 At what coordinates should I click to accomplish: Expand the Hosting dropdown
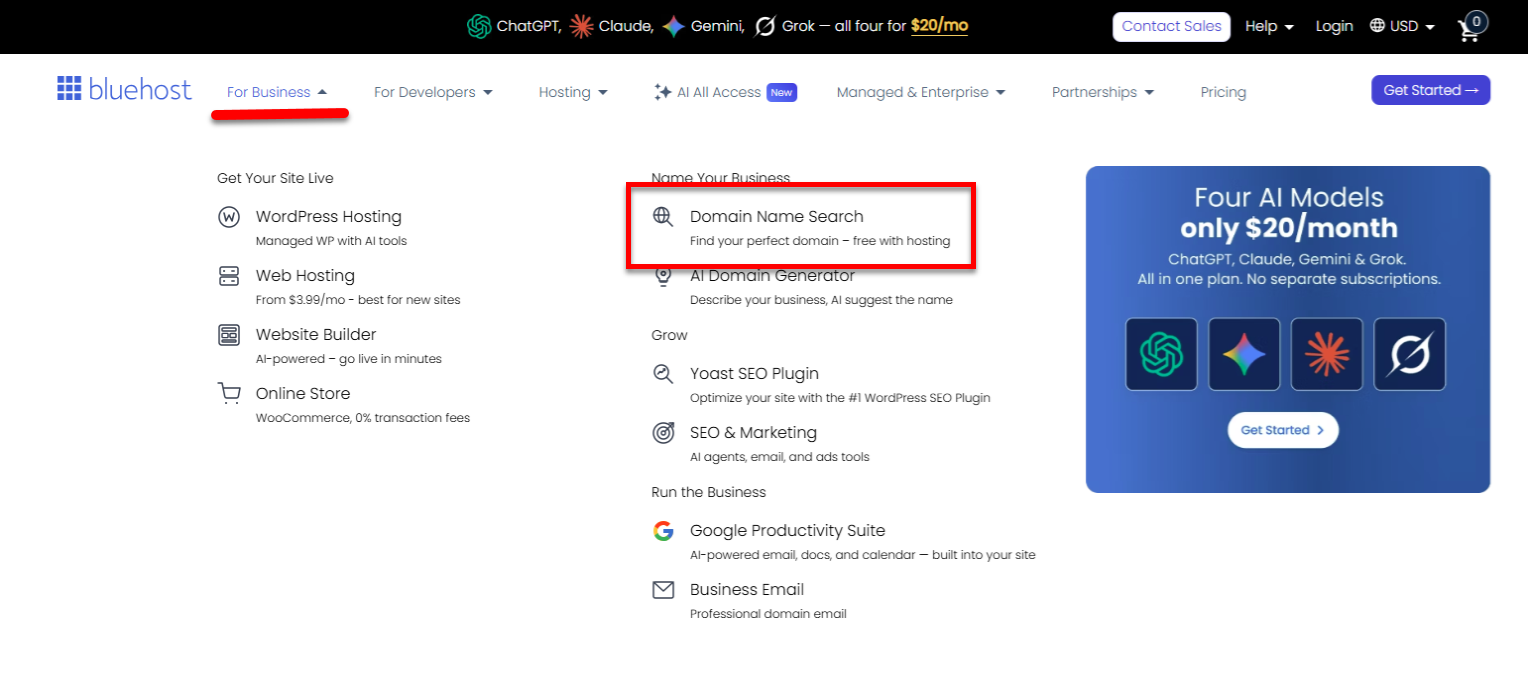click(x=573, y=92)
